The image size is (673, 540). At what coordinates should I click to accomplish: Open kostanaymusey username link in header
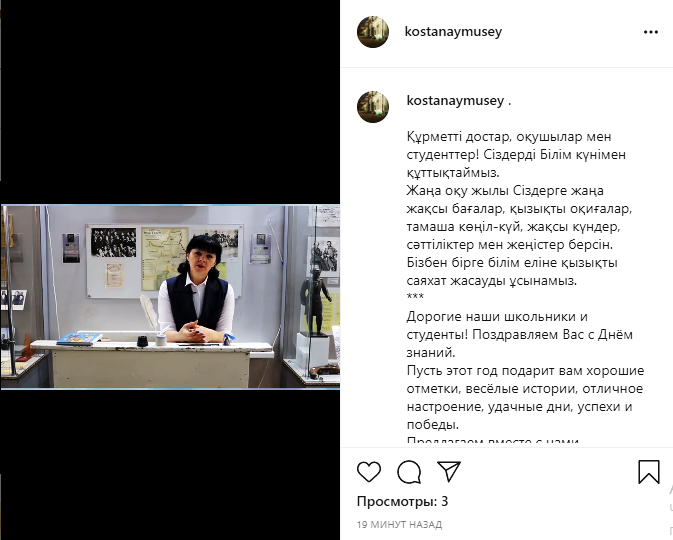[x=453, y=31]
